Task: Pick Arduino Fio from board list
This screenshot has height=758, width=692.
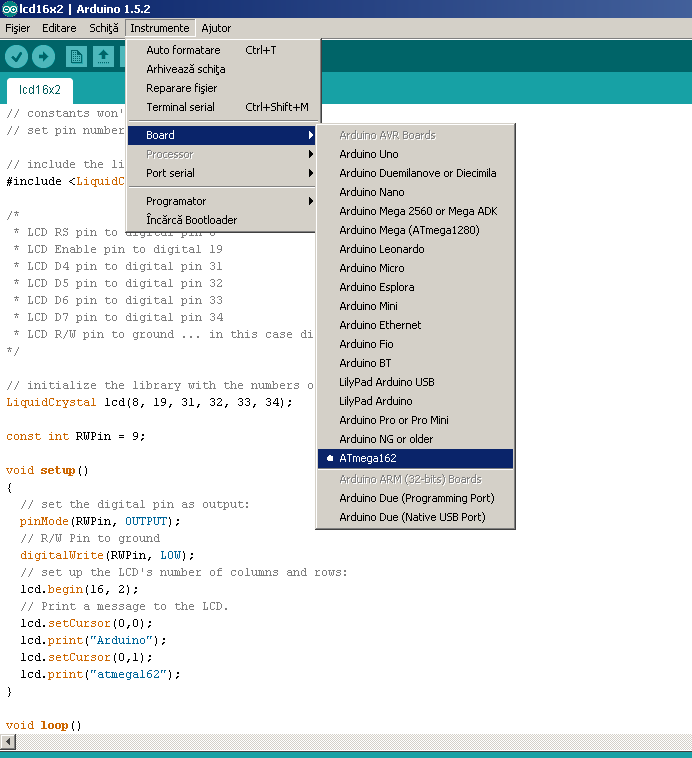Action: [x=415, y=344]
